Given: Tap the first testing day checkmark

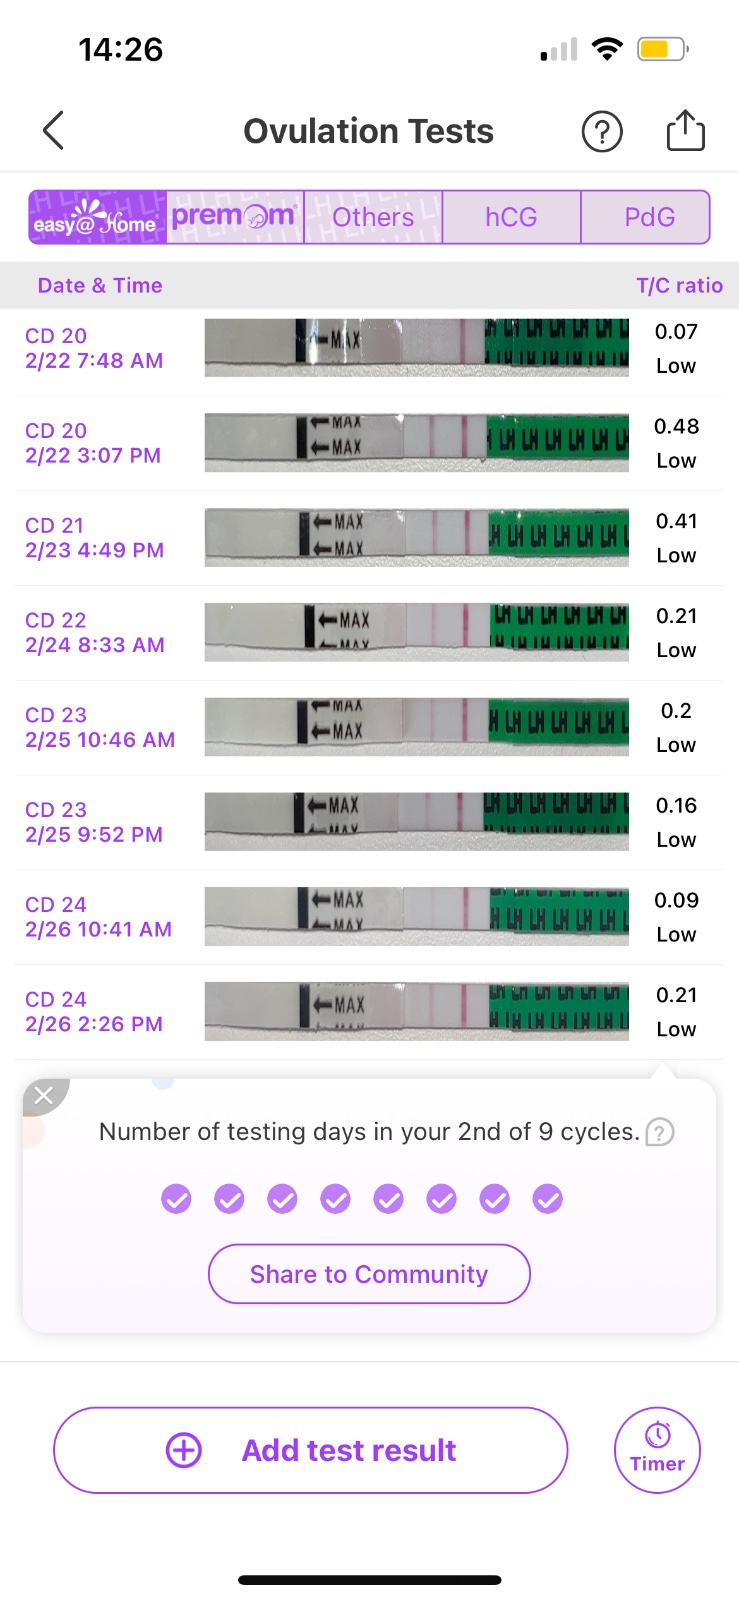Looking at the screenshot, I should coord(176,1198).
